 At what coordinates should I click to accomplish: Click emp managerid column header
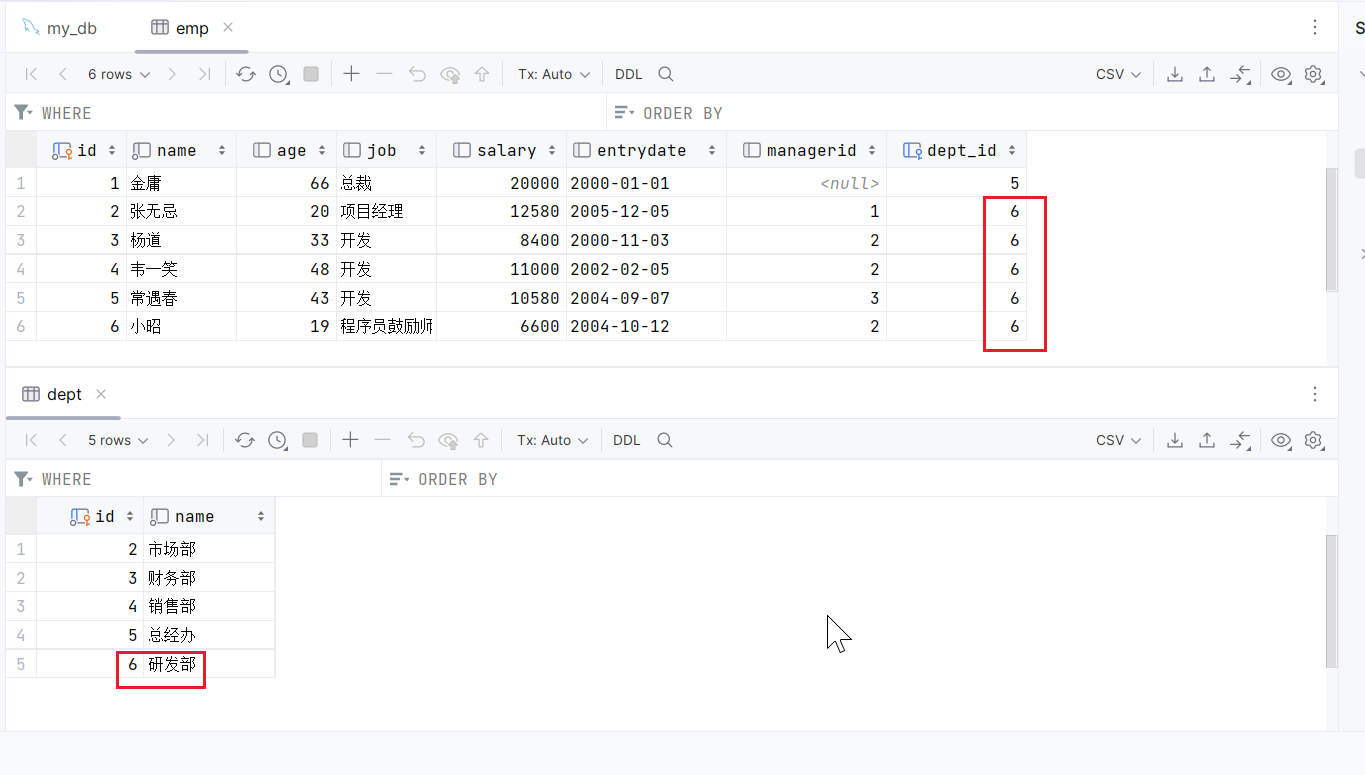click(806, 150)
